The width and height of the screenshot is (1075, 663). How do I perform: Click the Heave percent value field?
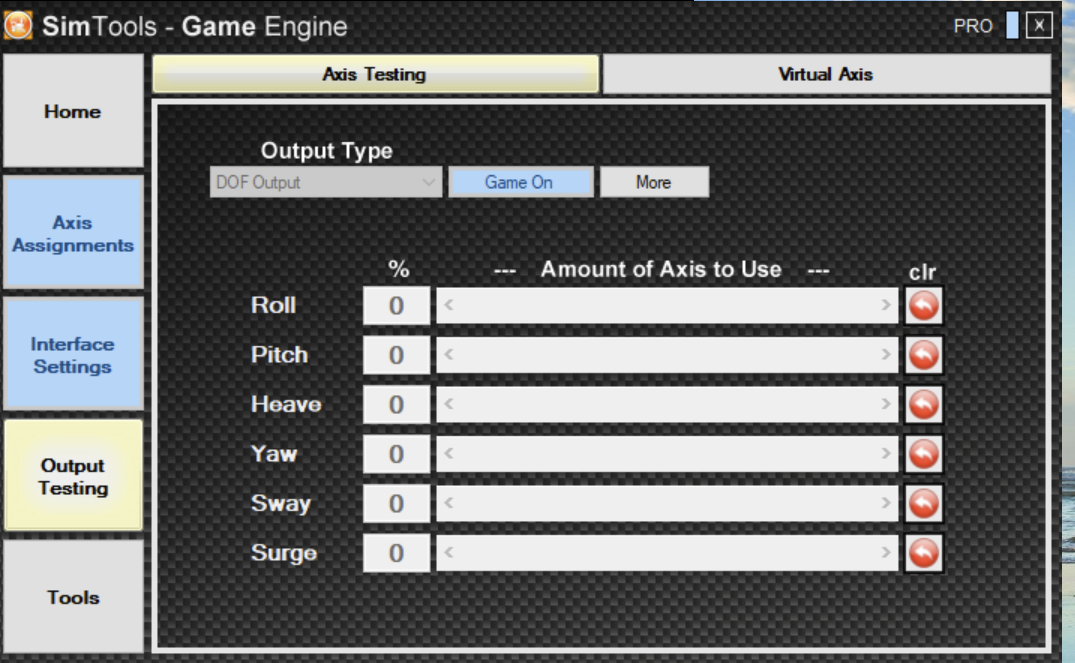(396, 405)
